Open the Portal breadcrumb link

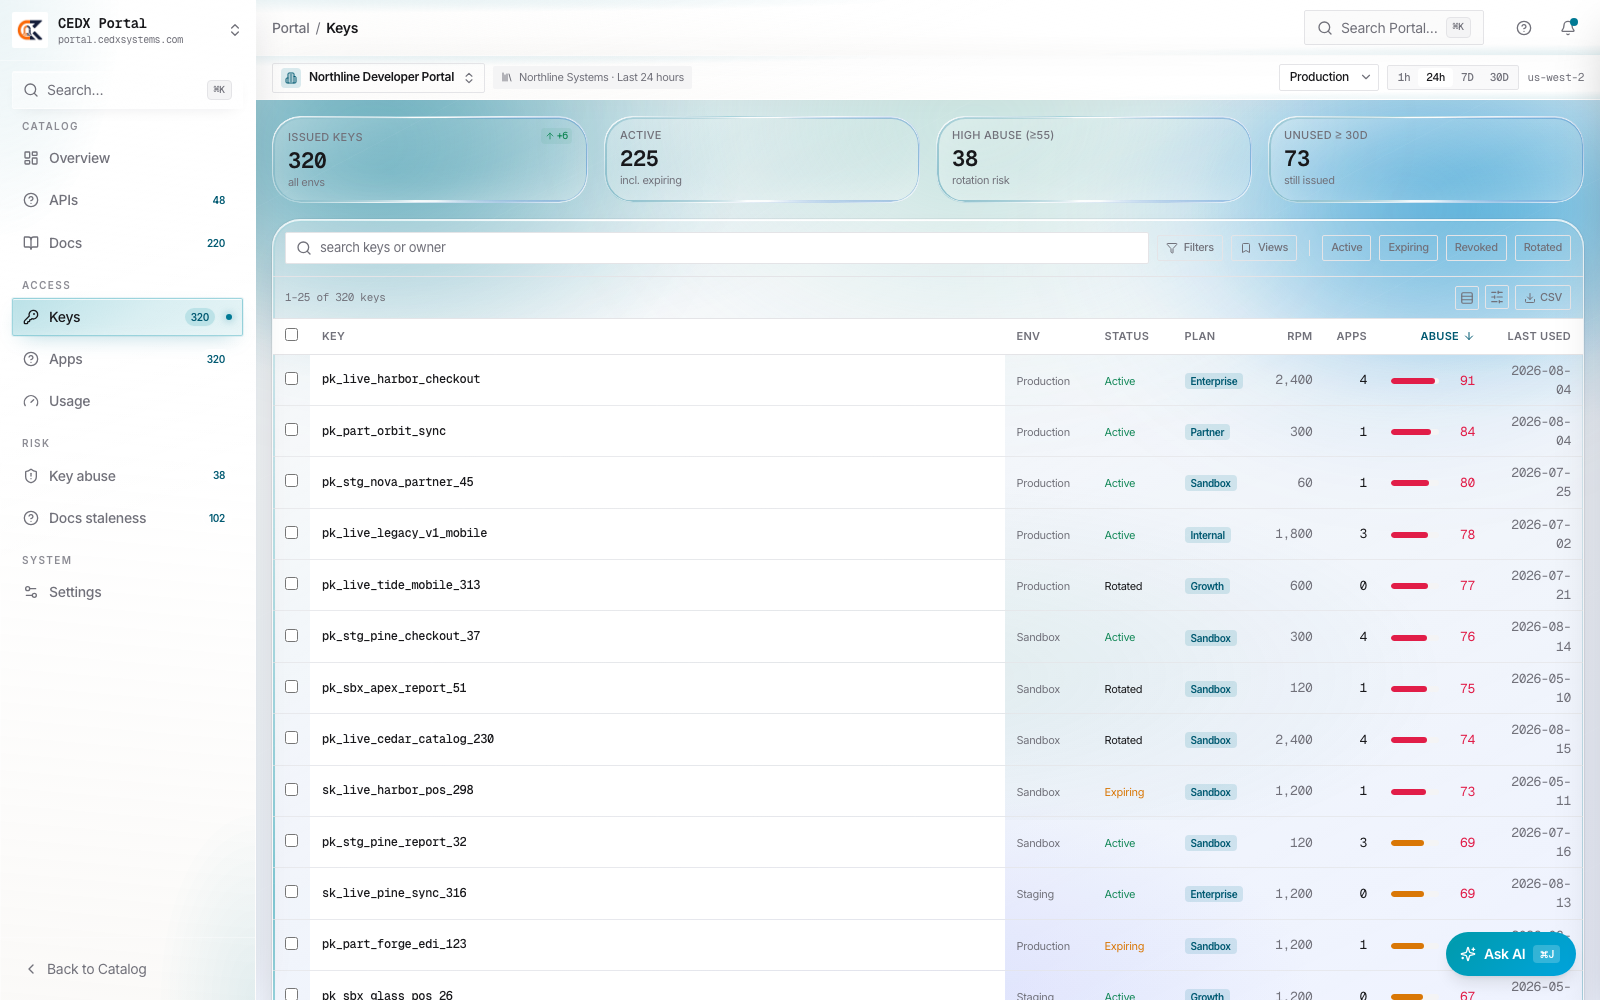tap(291, 28)
